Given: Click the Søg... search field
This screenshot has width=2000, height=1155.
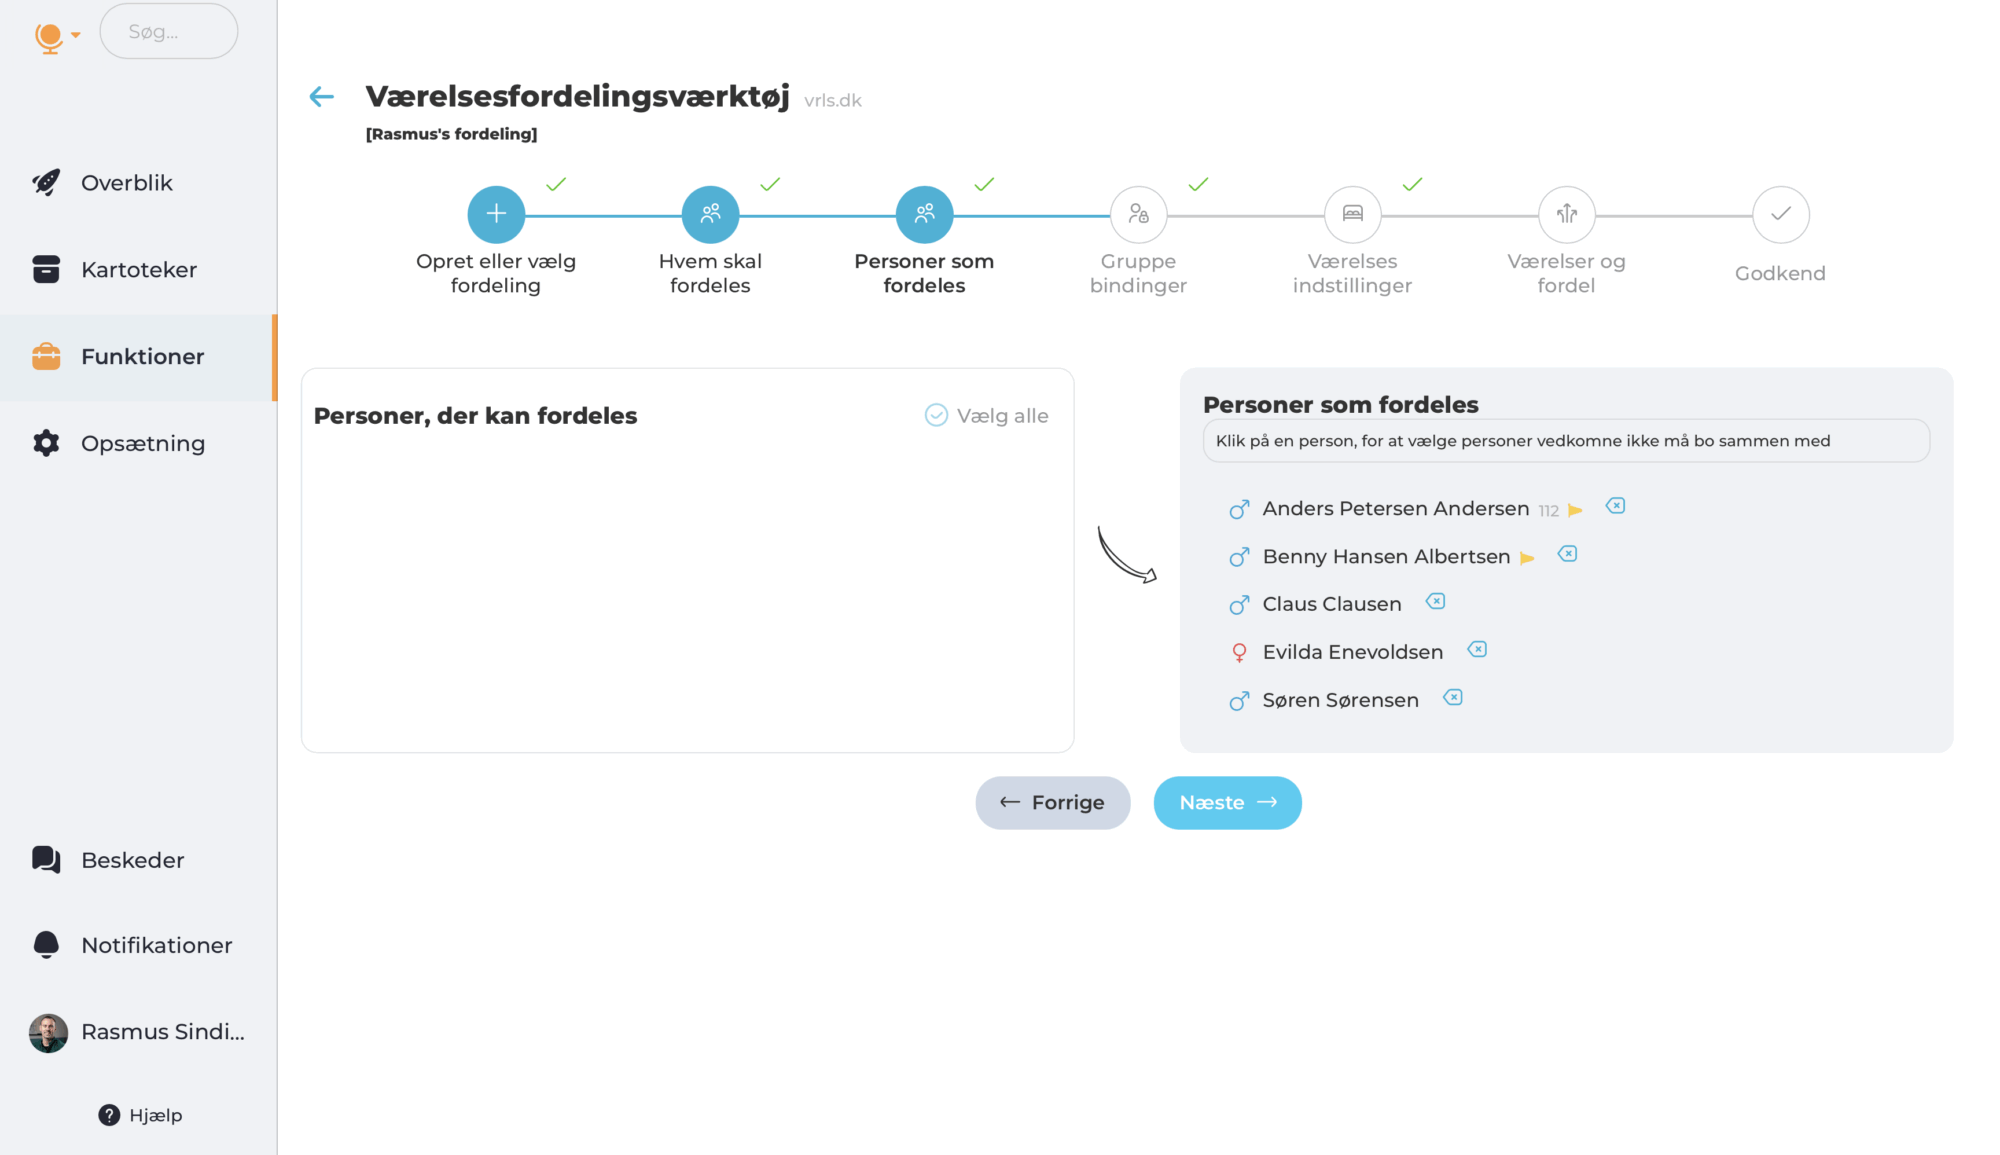Looking at the screenshot, I should click(168, 32).
